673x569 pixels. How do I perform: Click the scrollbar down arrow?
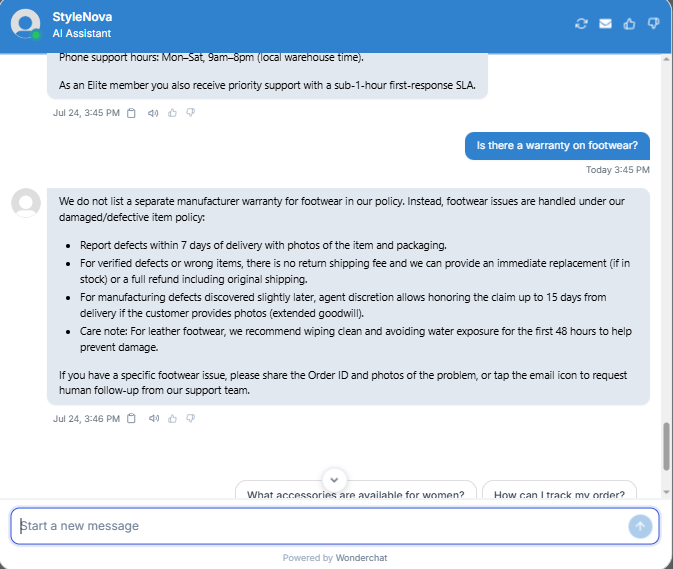(x=666, y=492)
